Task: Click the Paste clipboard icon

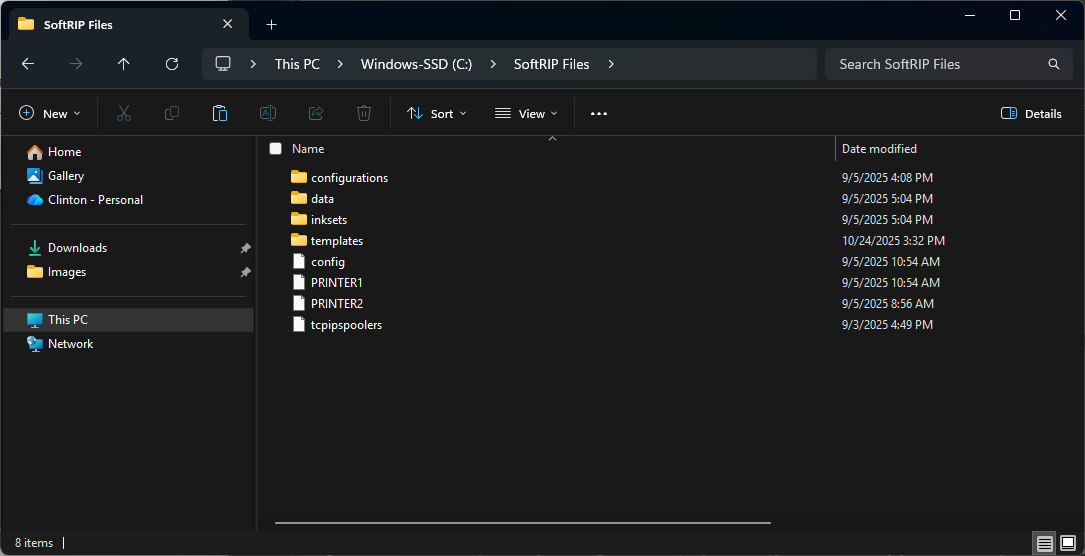Action: point(220,114)
